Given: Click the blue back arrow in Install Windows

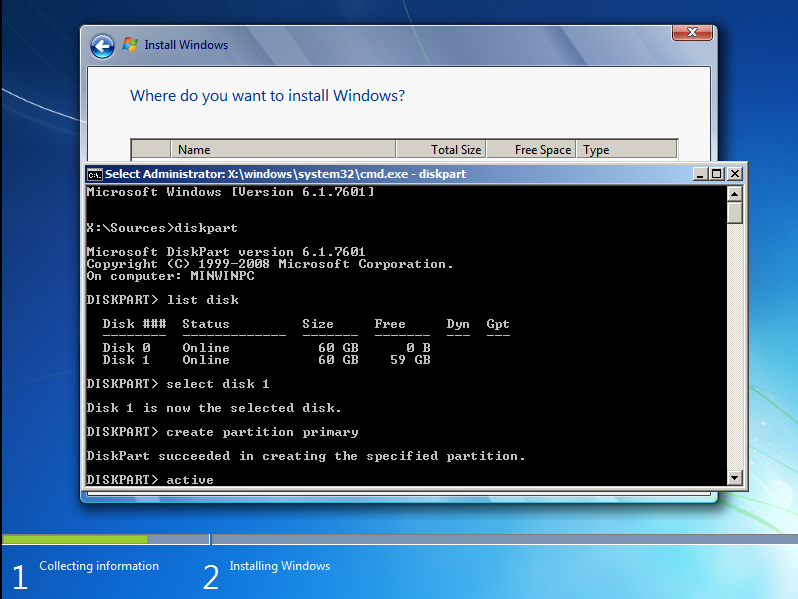Looking at the screenshot, I should (102, 45).
